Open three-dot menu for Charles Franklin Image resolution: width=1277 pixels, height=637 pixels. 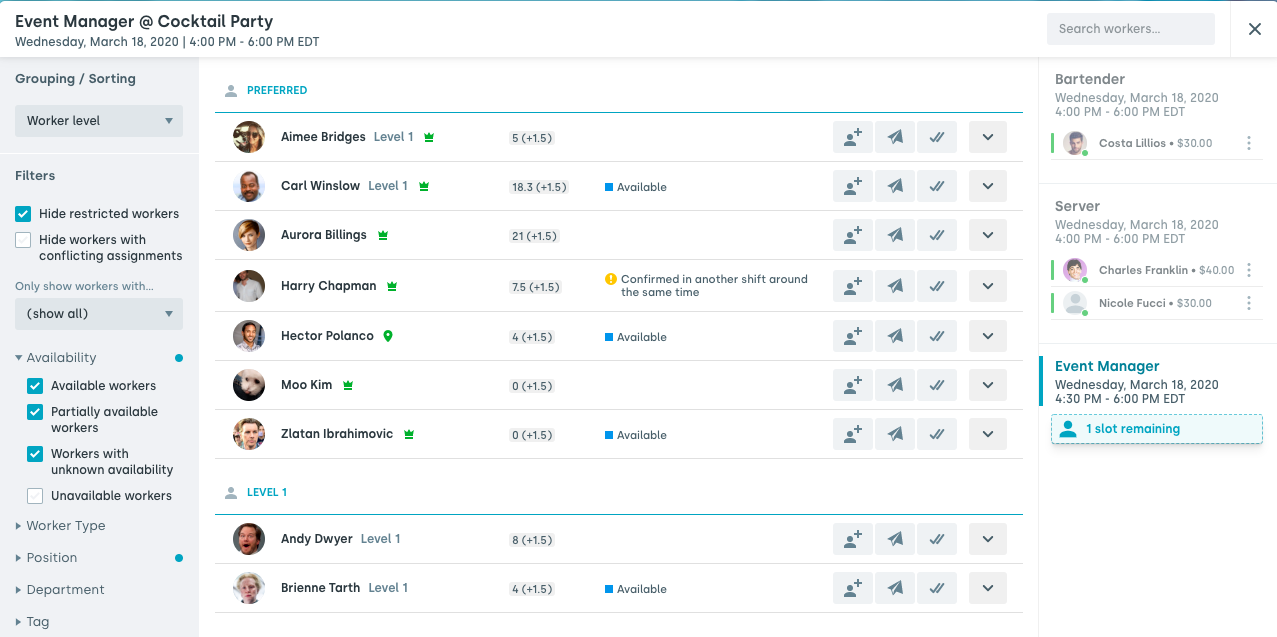click(x=1249, y=270)
